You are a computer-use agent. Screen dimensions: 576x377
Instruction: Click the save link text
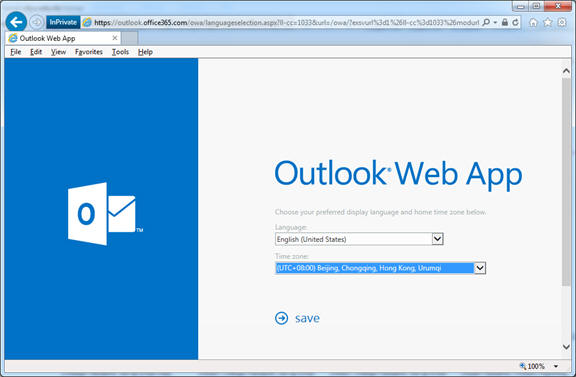click(x=307, y=318)
